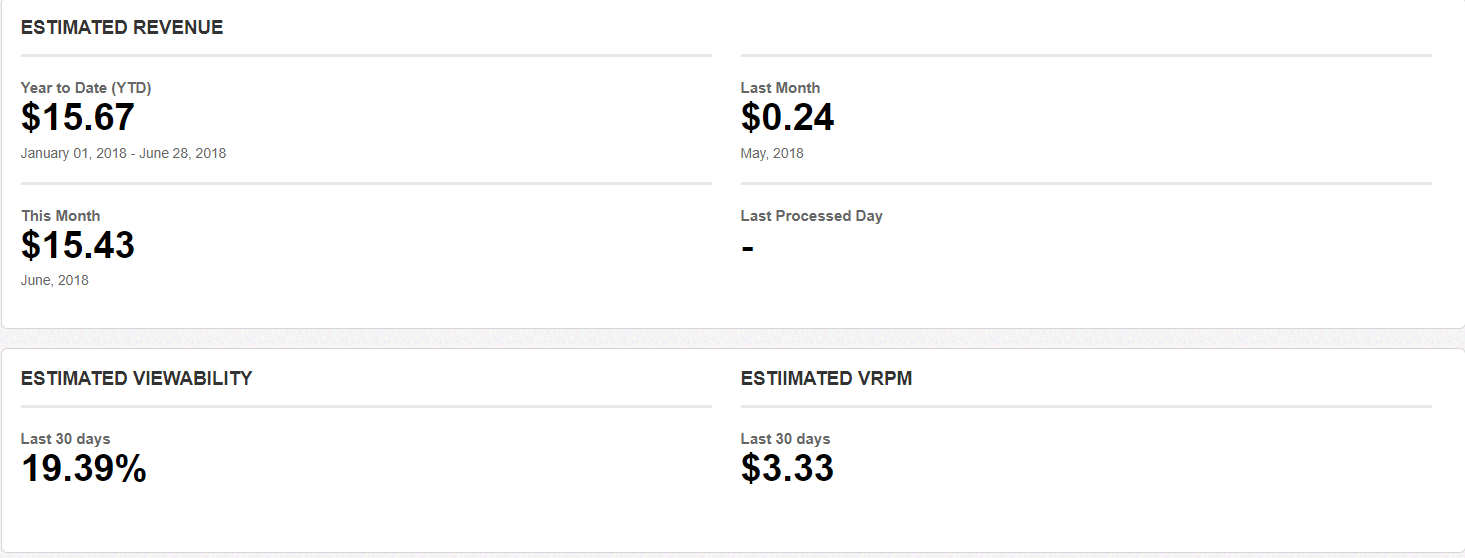This screenshot has height=558, width=1465.
Task: Click the 19.39% viewability value
Action: click(84, 469)
